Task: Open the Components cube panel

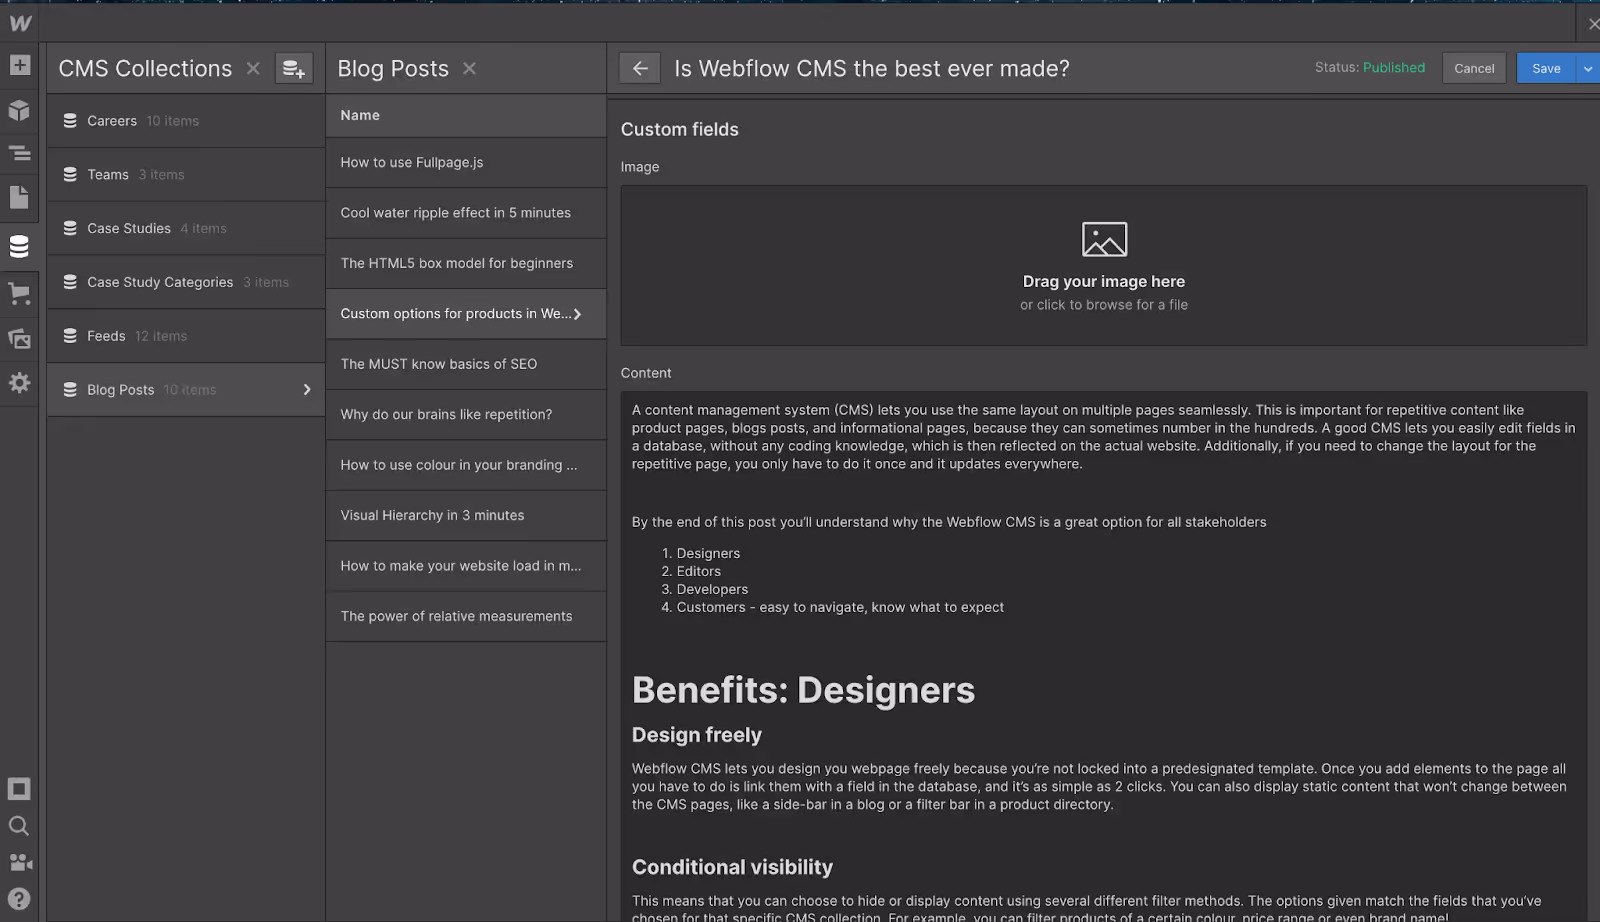Action: pos(19,109)
